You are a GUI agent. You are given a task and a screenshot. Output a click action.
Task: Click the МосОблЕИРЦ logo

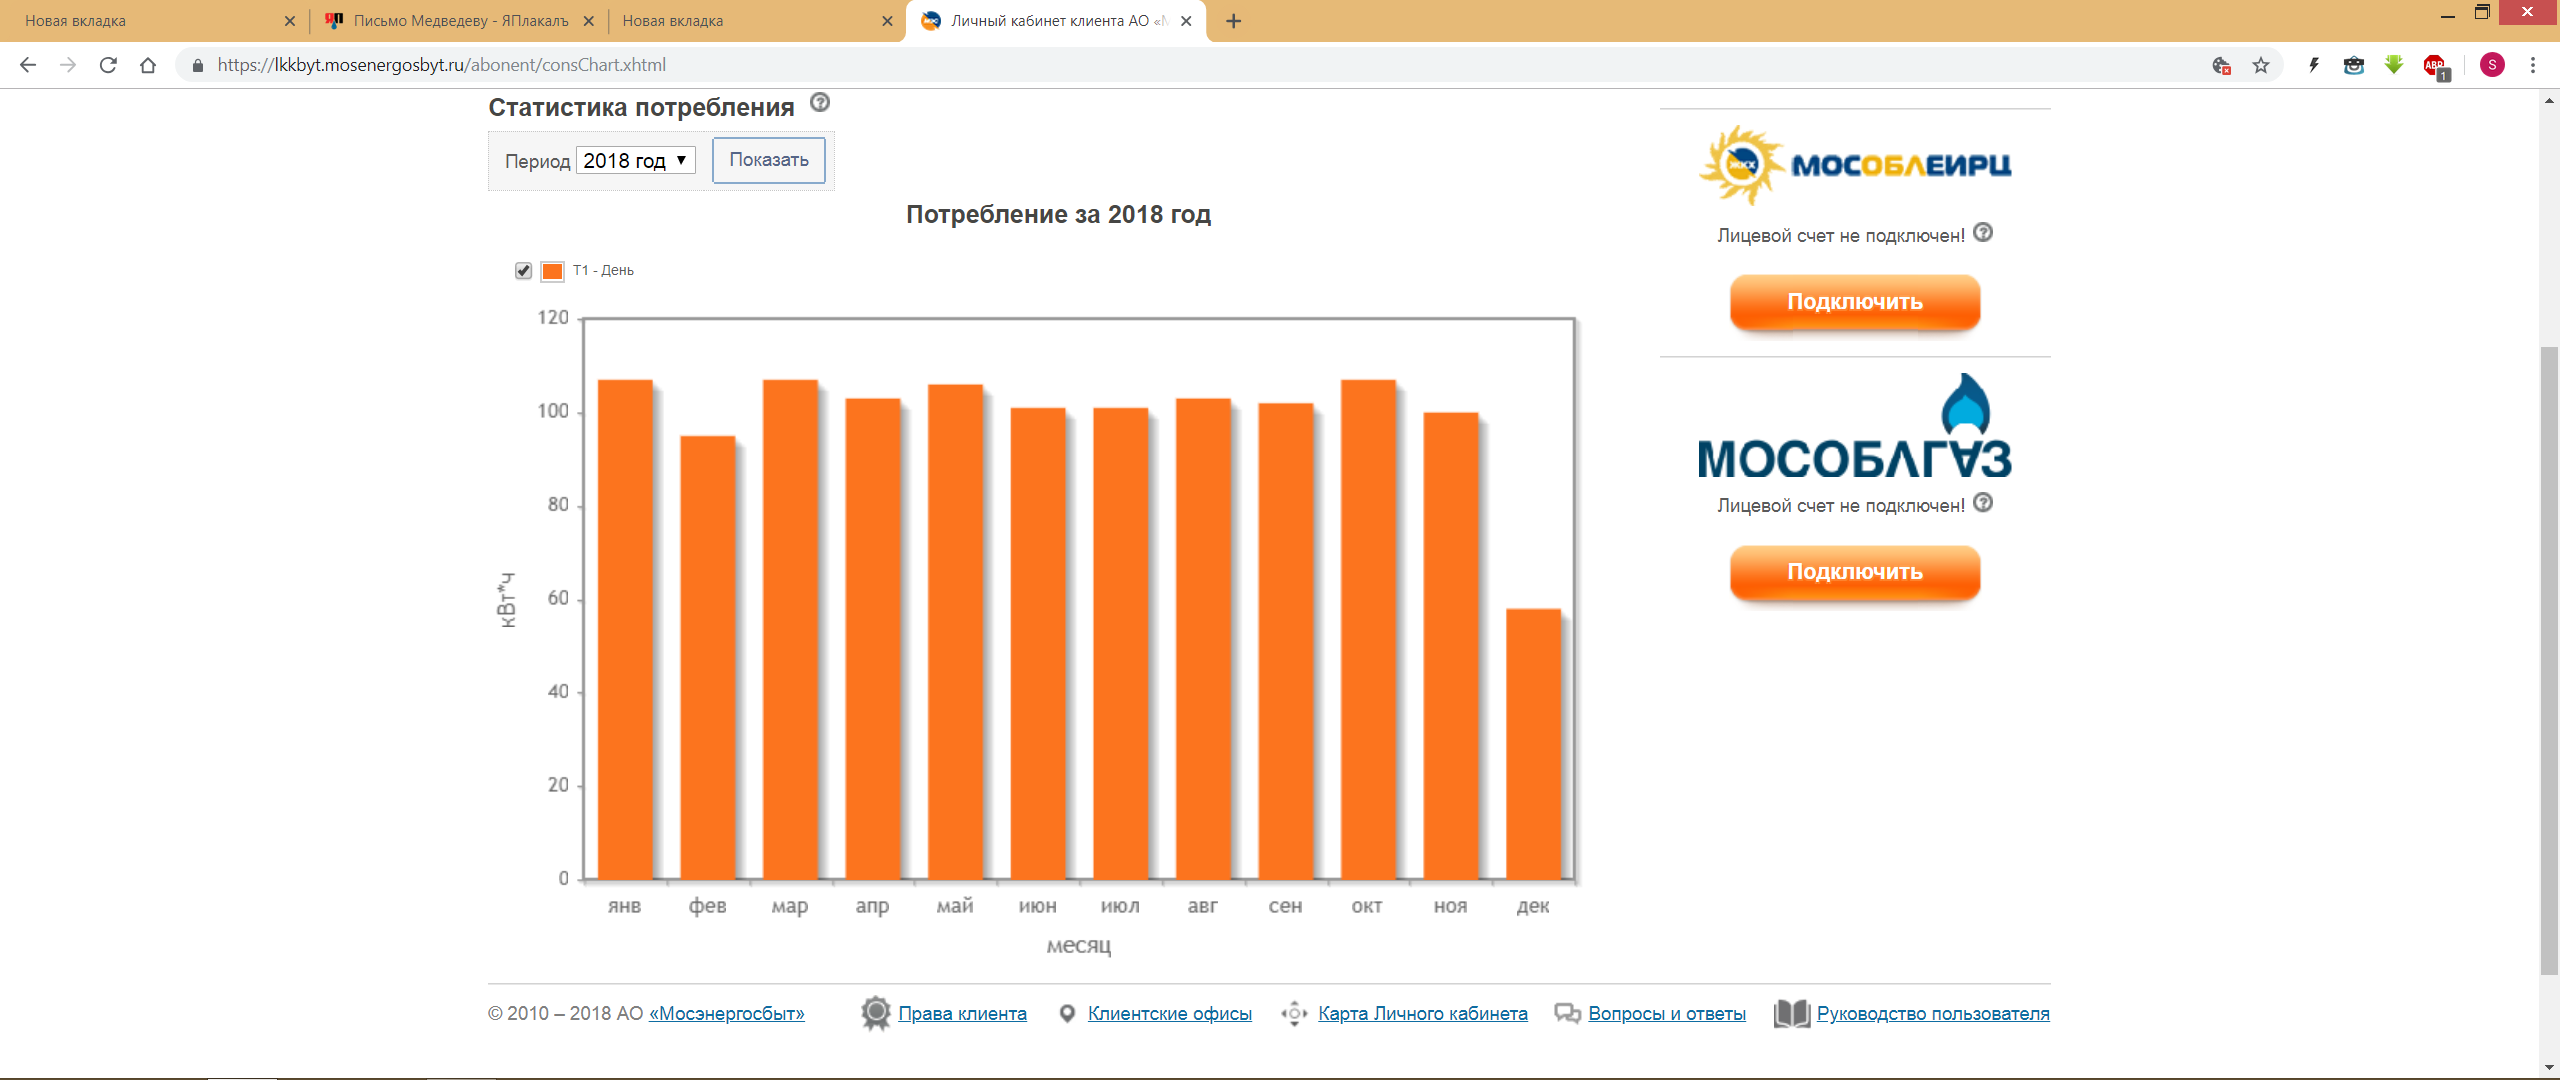point(1855,165)
